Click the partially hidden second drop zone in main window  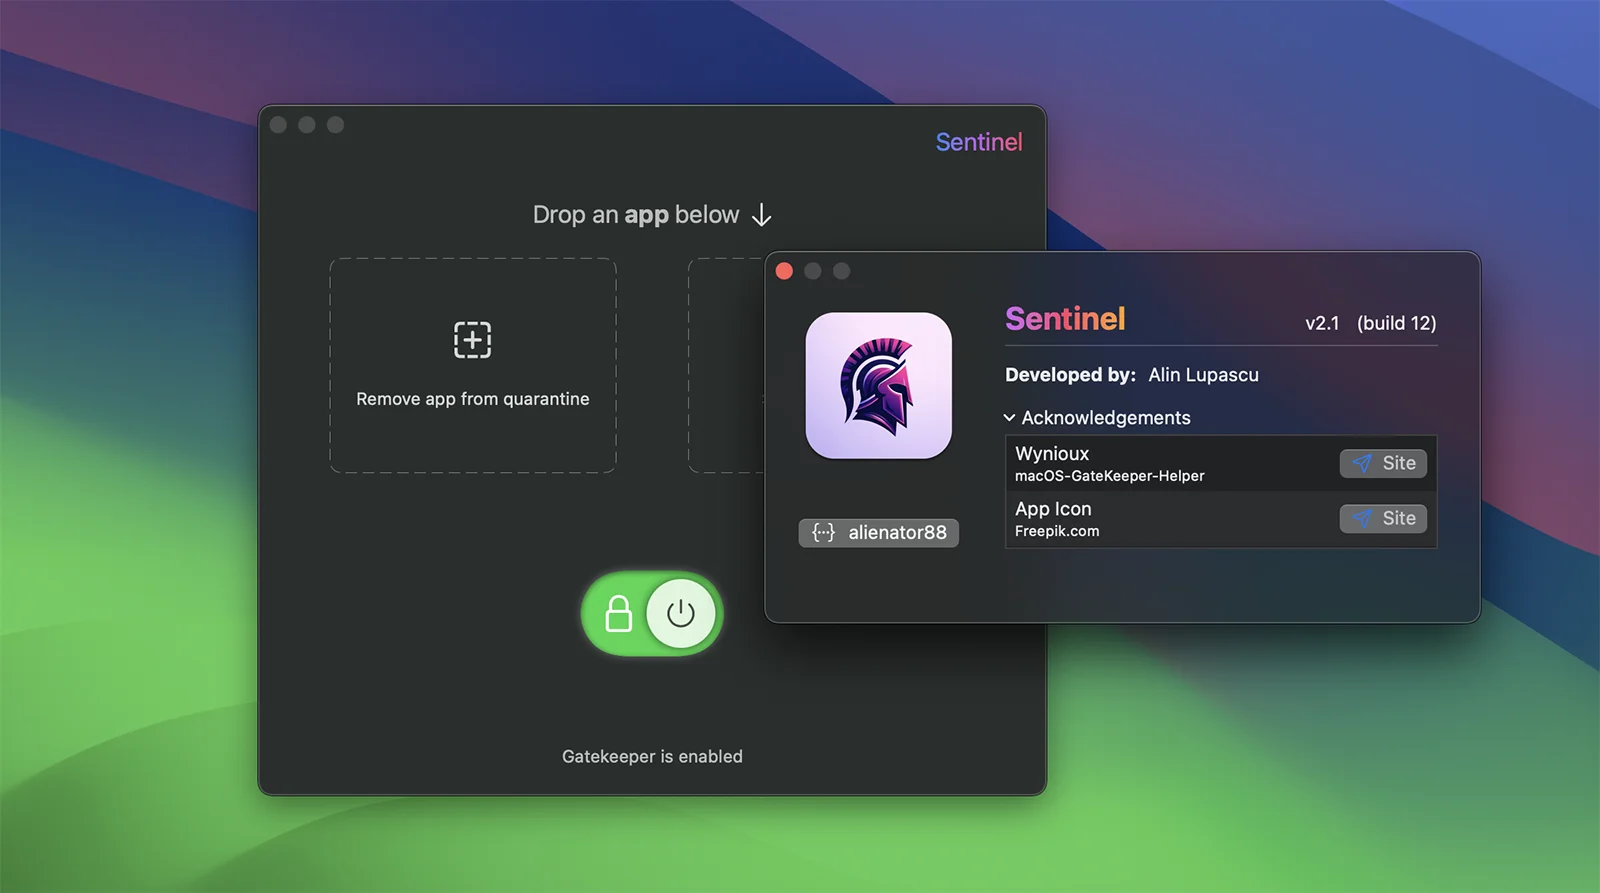[x=727, y=365]
